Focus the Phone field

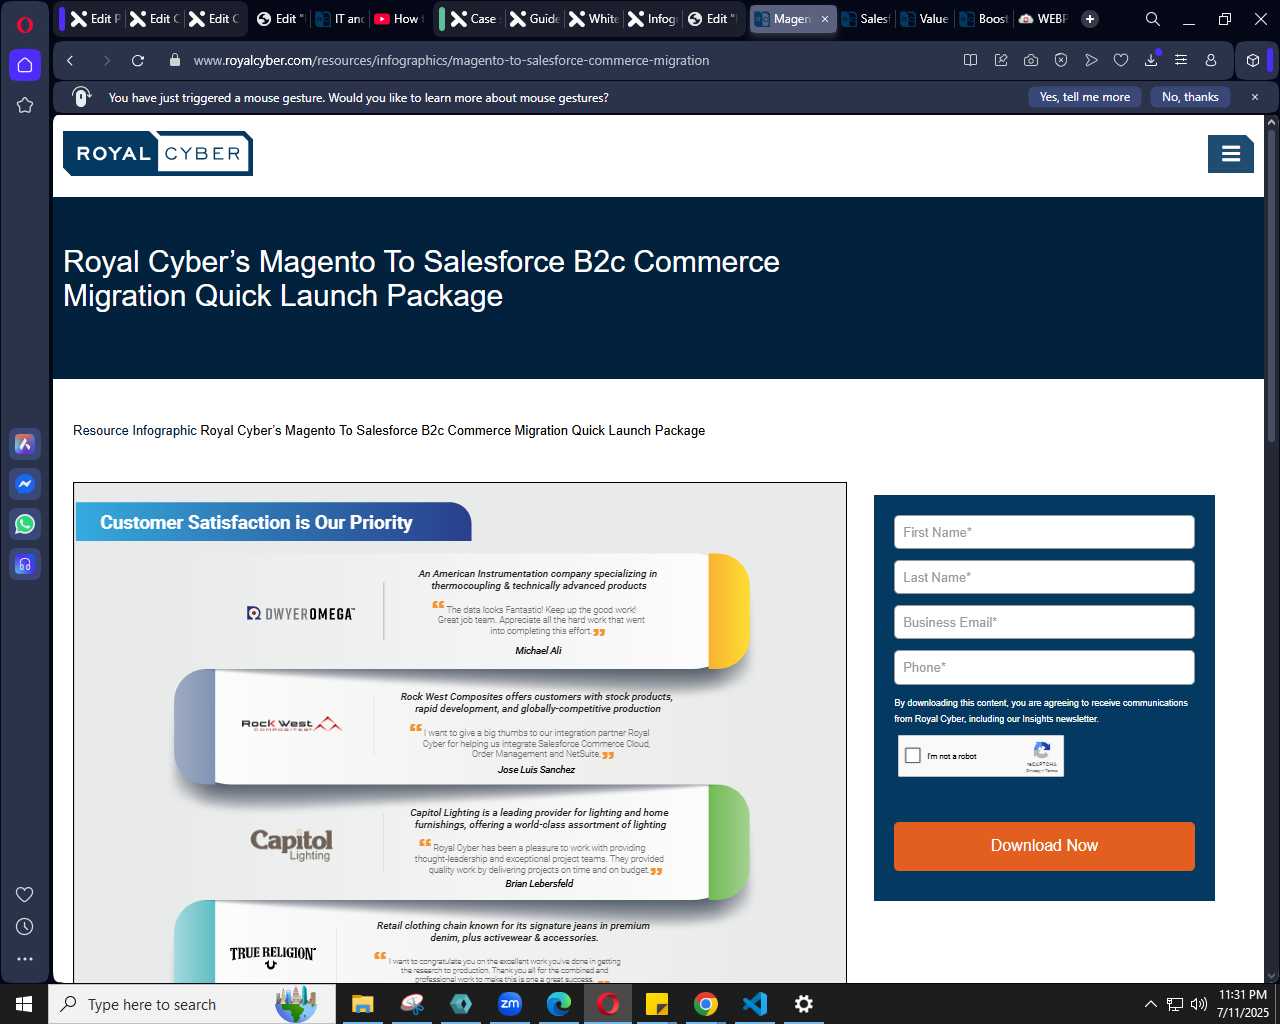point(1044,667)
